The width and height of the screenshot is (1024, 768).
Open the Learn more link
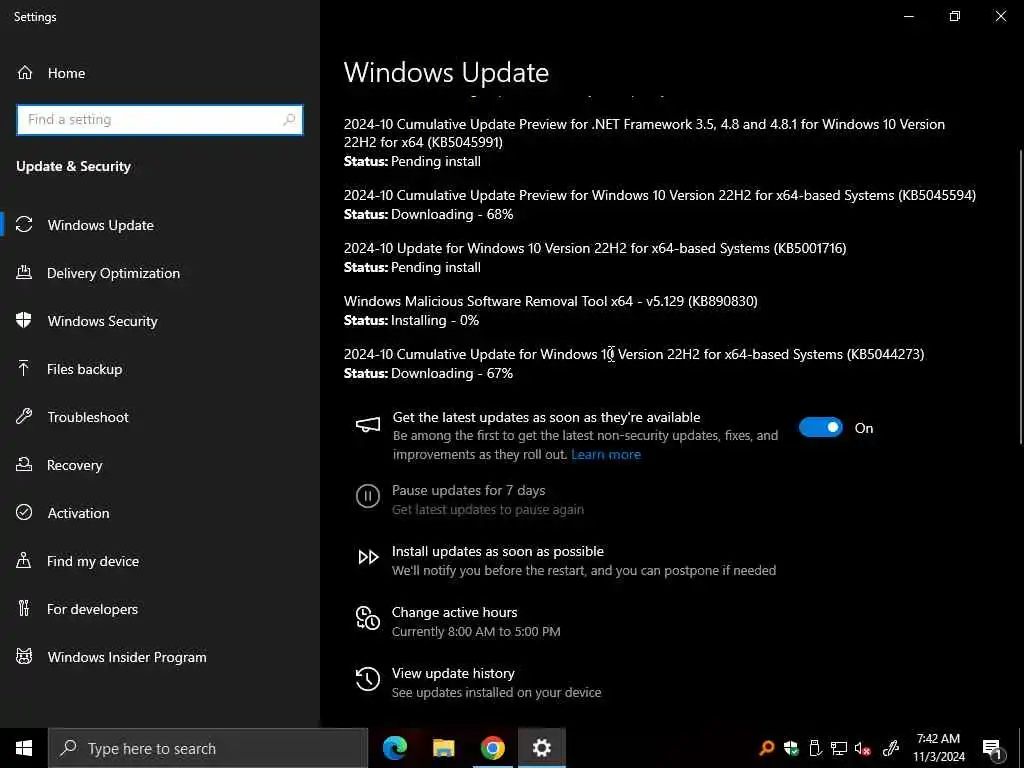click(605, 455)
